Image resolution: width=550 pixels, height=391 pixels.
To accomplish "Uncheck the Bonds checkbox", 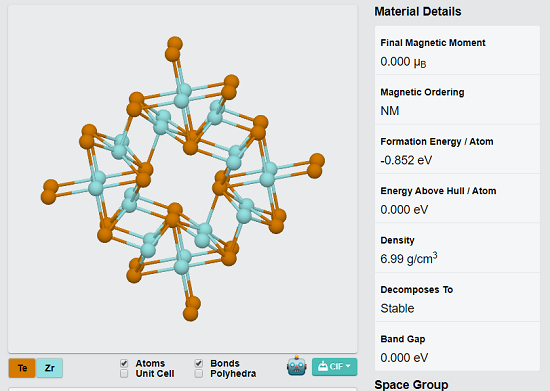I will 199,363.
